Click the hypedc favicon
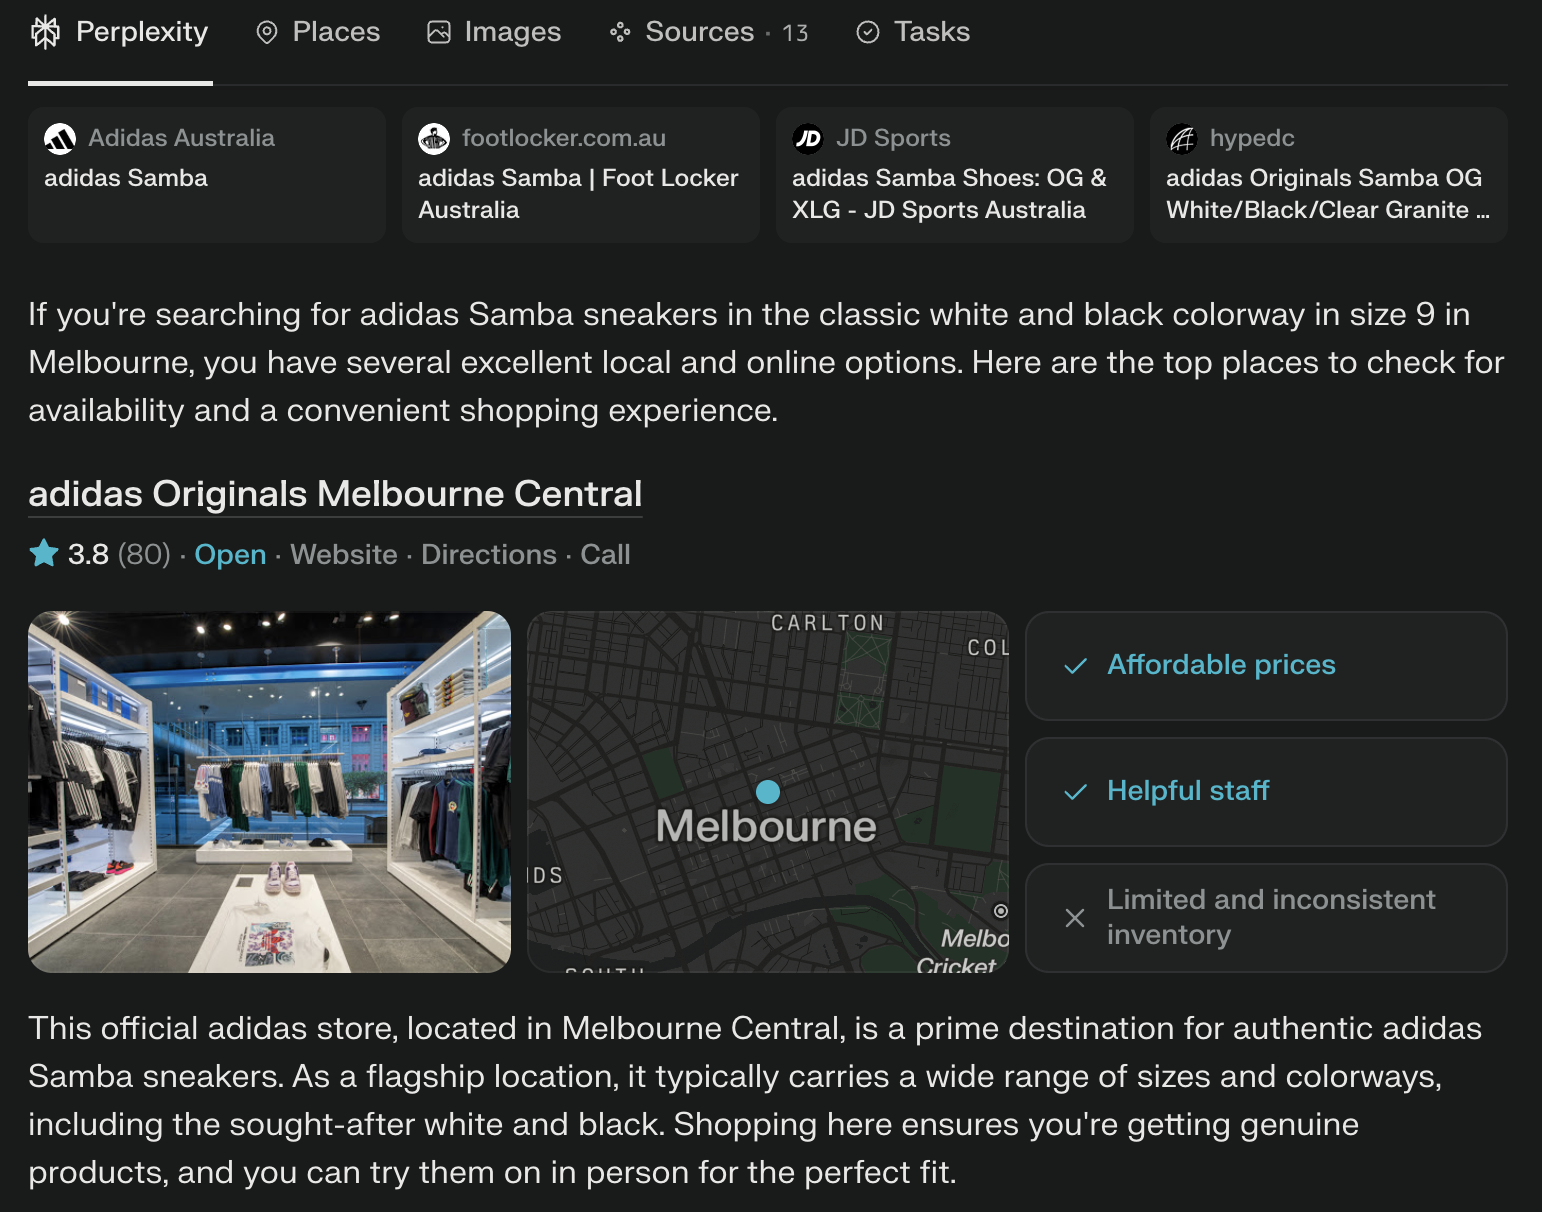1542x1212 pixels. [x=1182, y=138]
